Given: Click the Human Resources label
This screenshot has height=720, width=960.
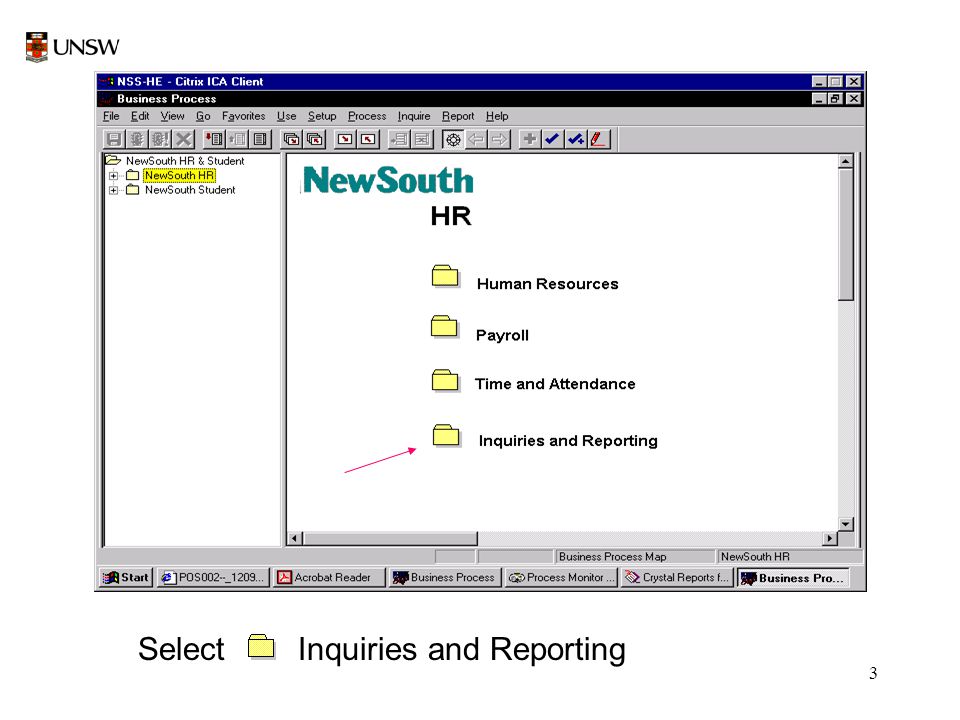Looking at the screenshot, I should [x=547, y=284].
